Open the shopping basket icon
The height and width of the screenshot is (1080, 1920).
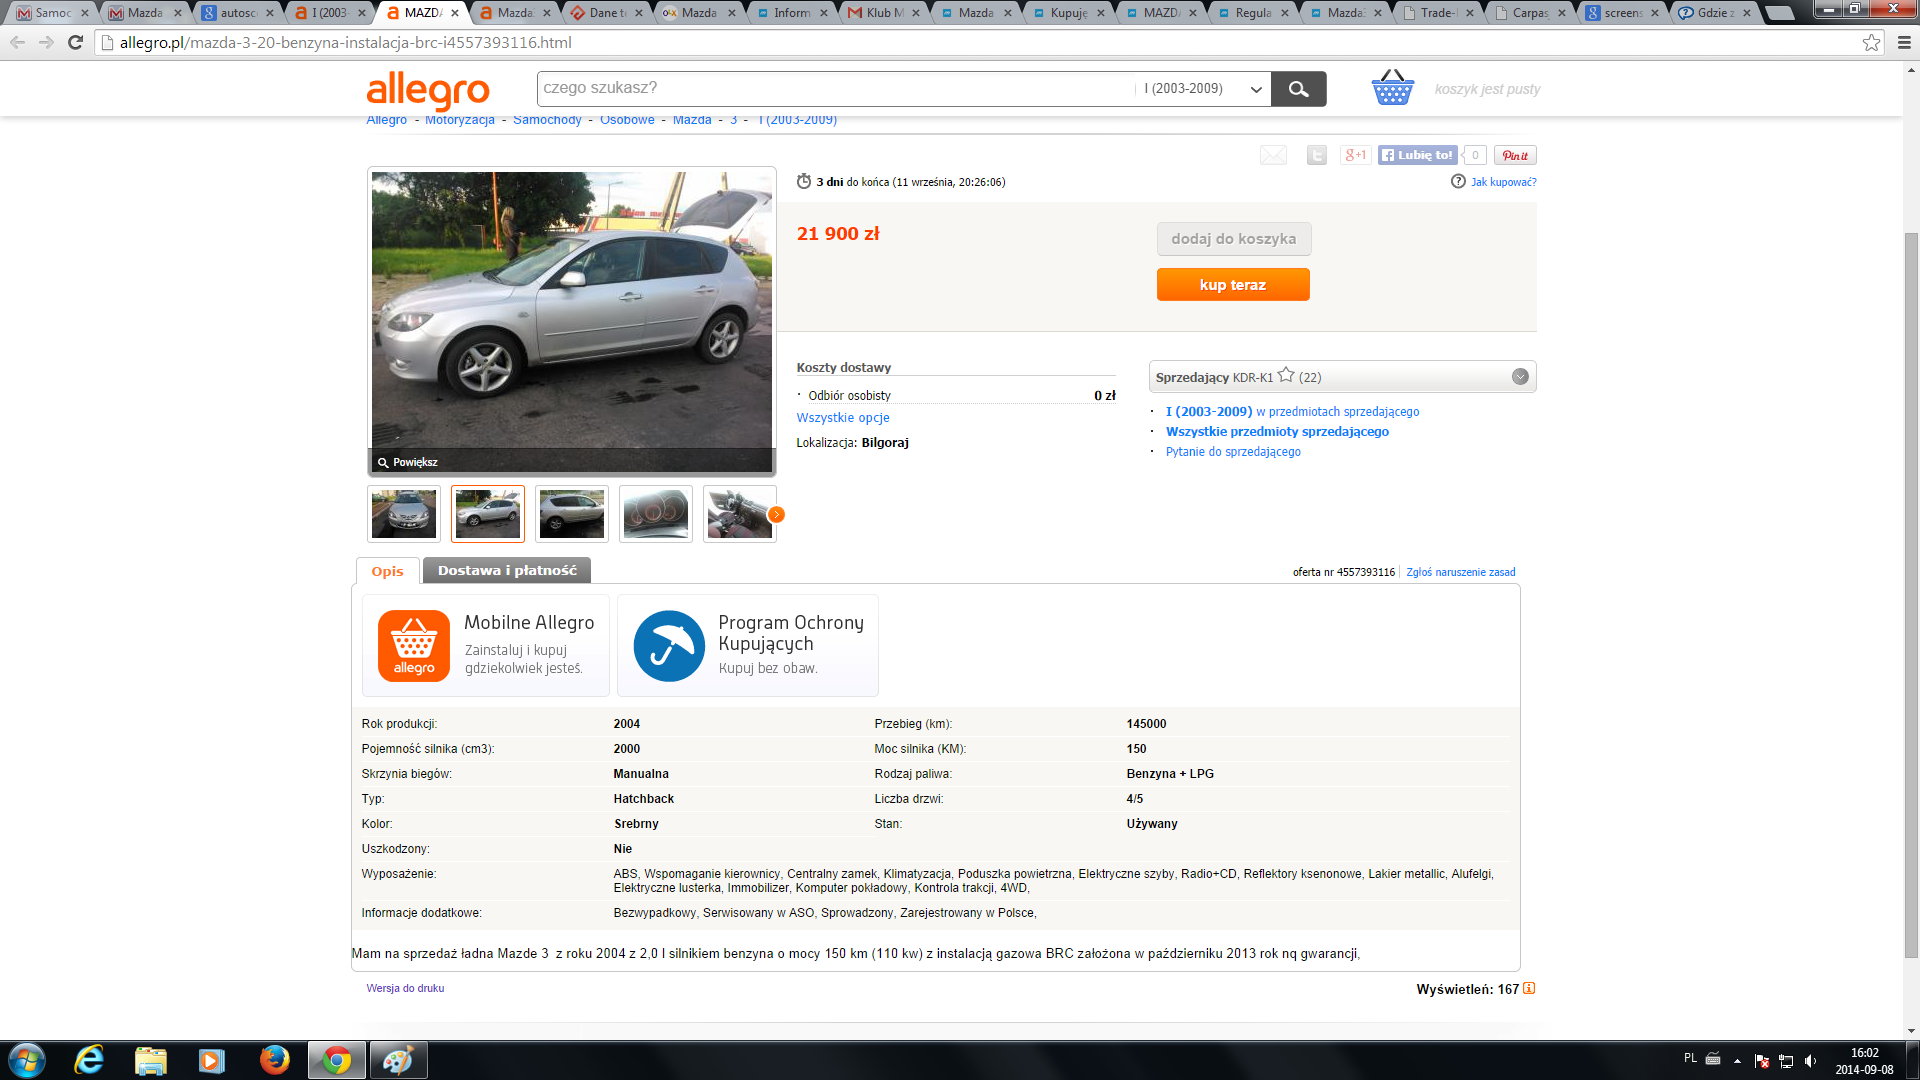point(1392,88)
